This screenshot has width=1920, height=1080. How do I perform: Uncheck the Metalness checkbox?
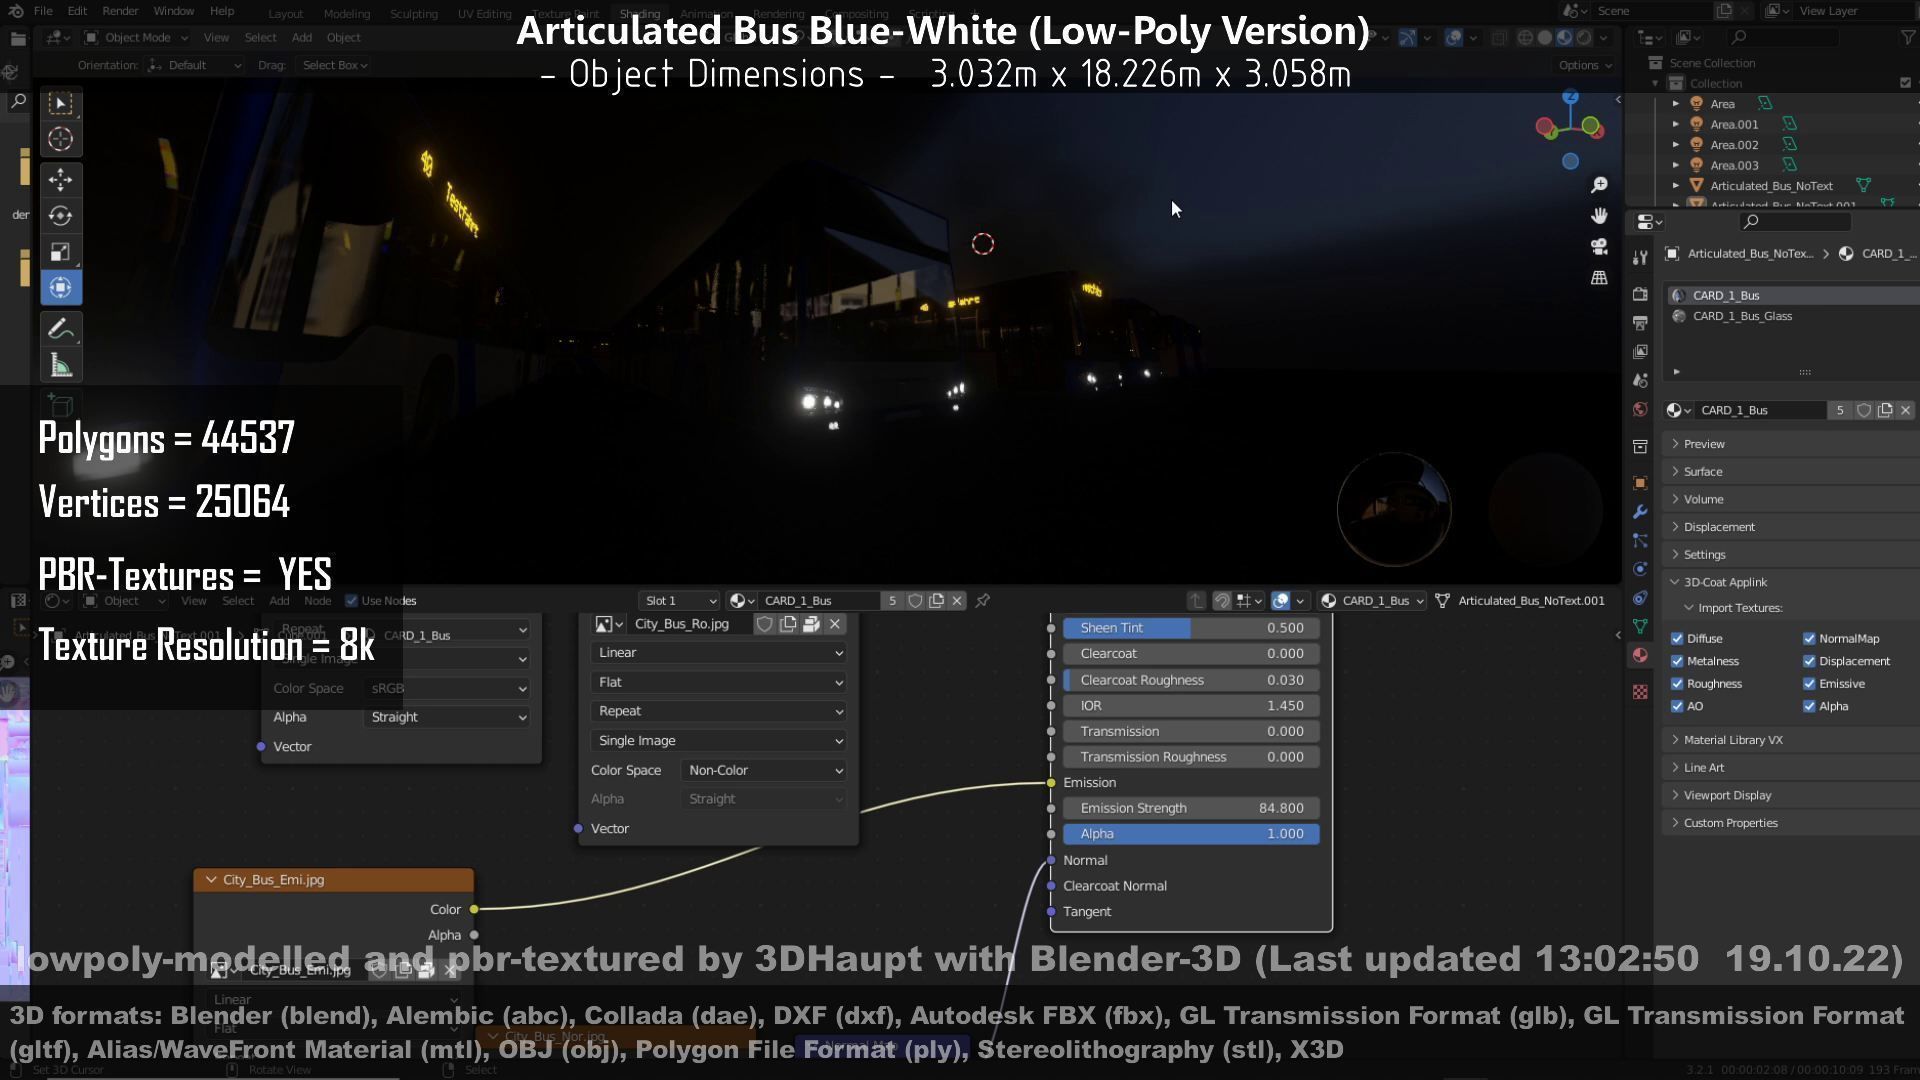click(1677, 661)
